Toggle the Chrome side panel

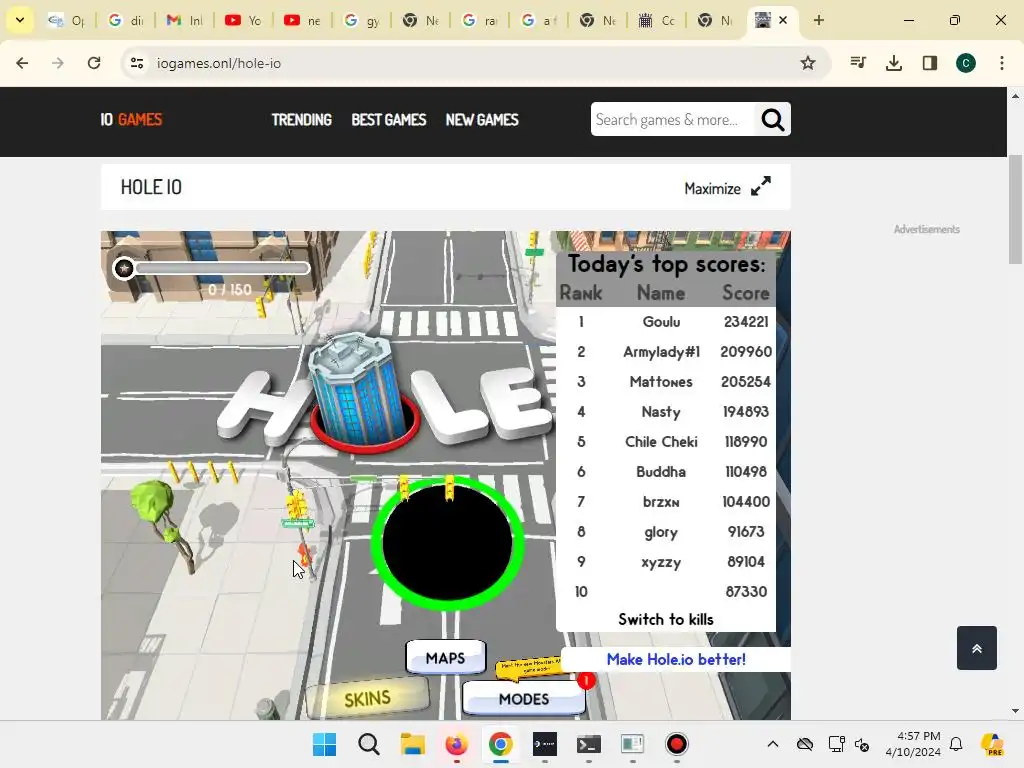[x=930, y=63]
